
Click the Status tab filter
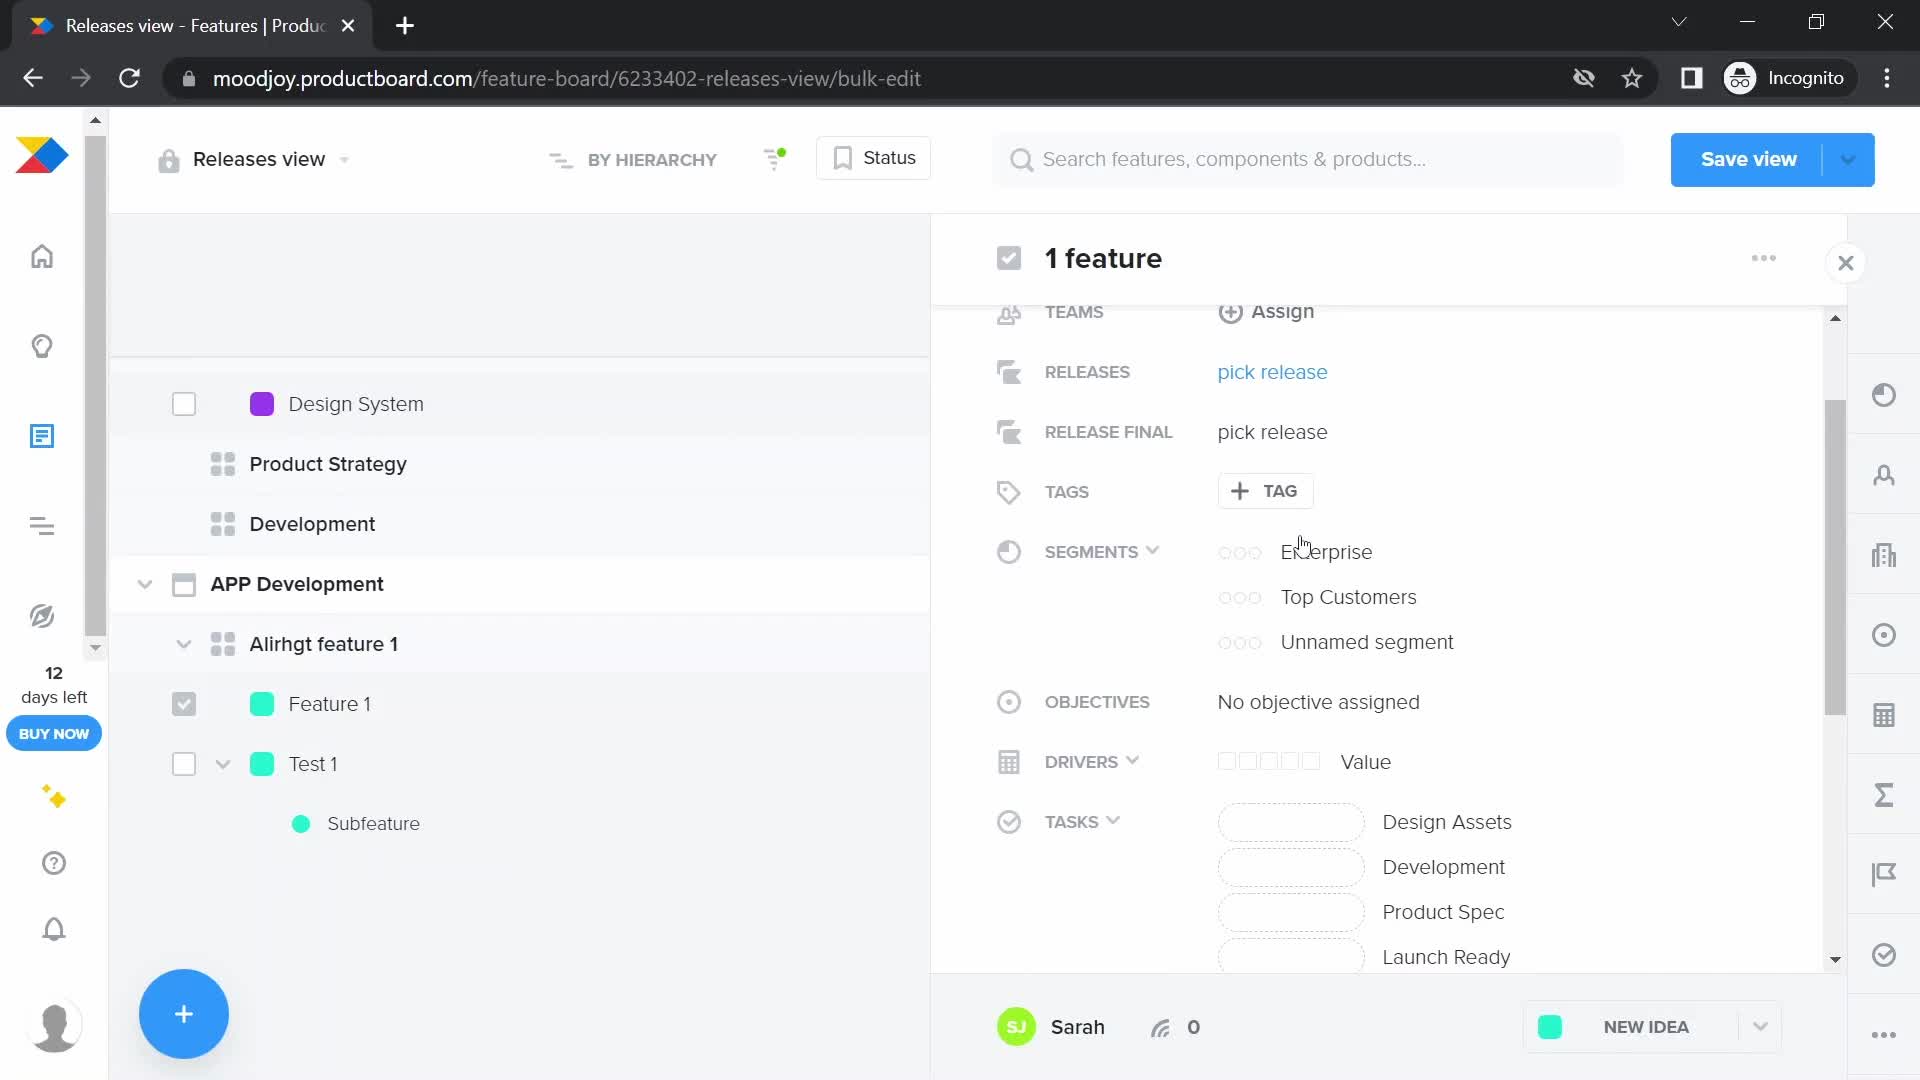[877, 158]
